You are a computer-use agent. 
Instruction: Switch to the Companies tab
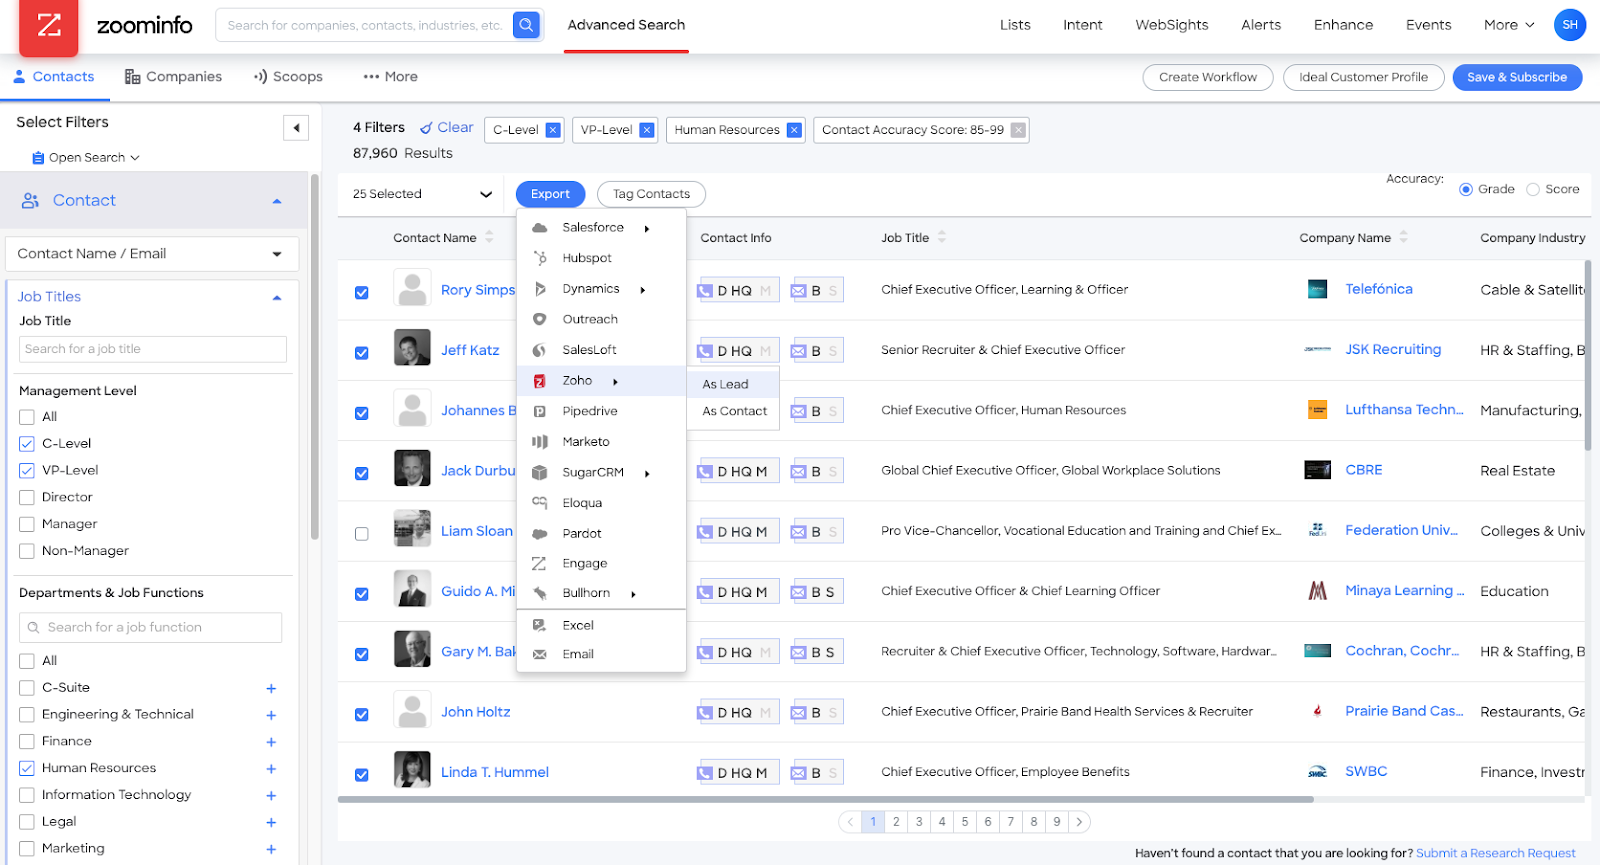pos(173,77)
